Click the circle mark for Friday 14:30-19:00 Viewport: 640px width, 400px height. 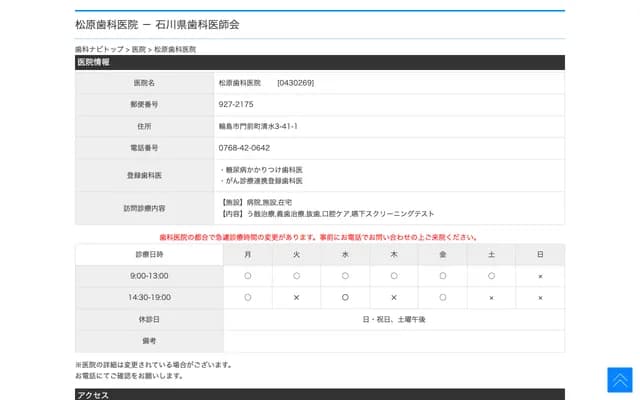pos(443,298)
